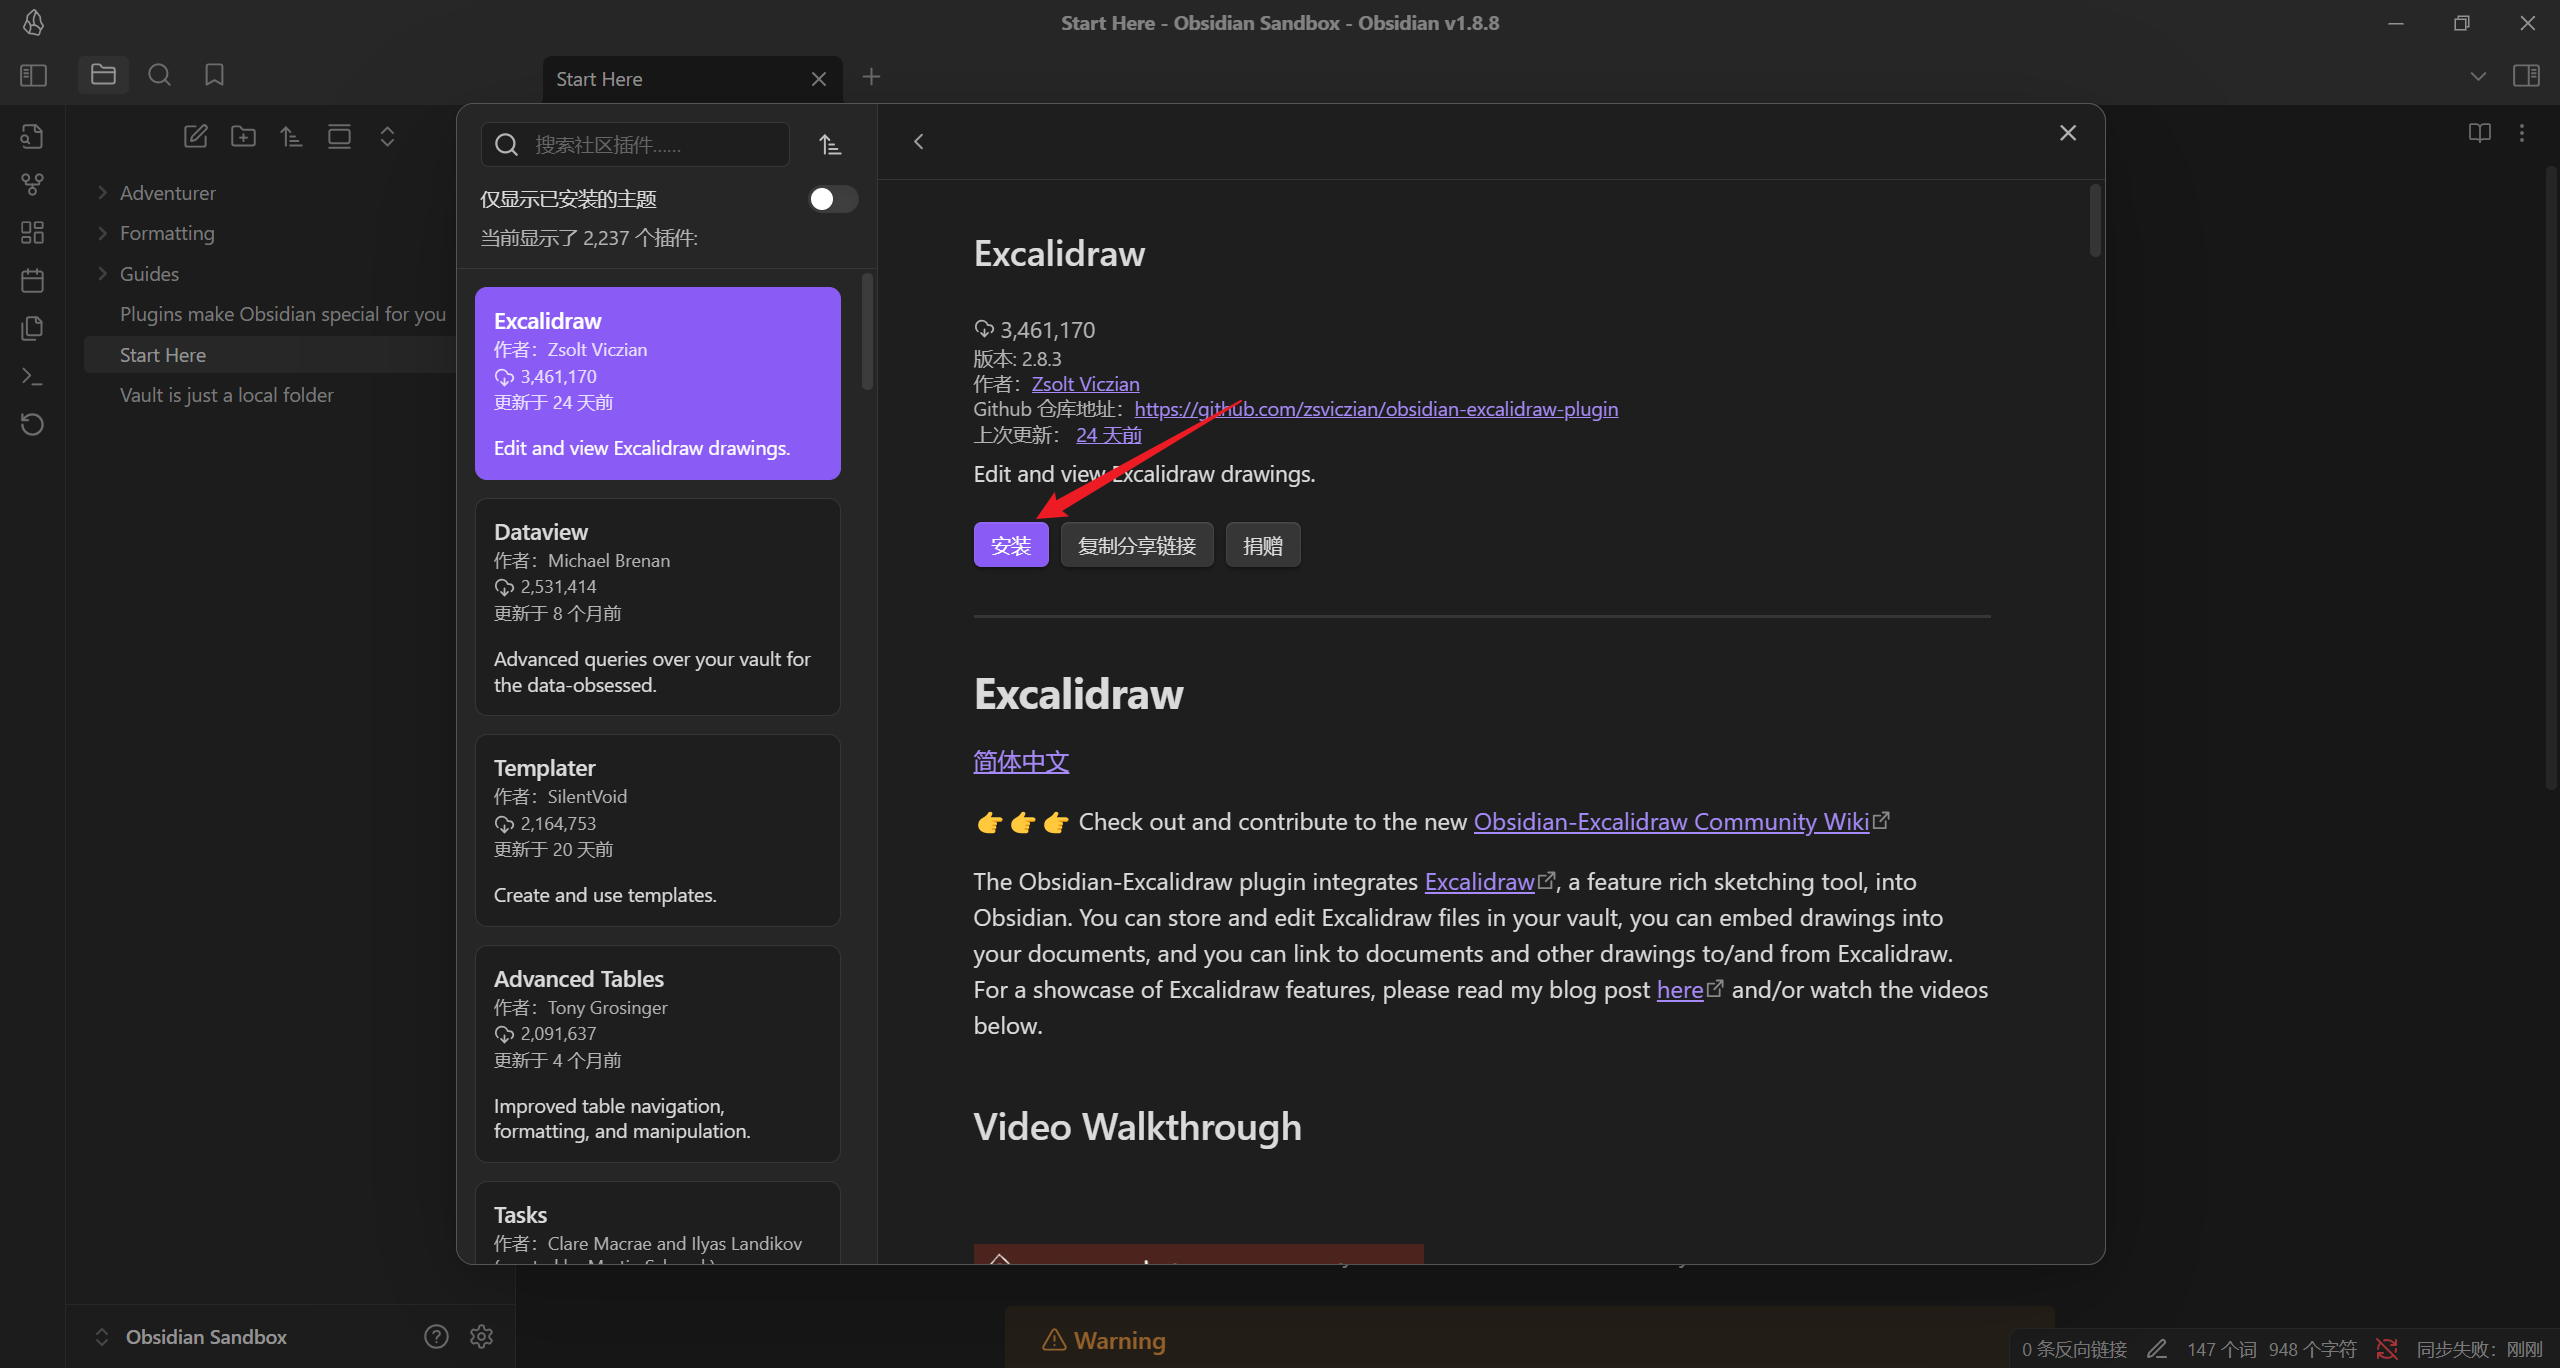Select the Dataview plugin card

tap(658, 607)
